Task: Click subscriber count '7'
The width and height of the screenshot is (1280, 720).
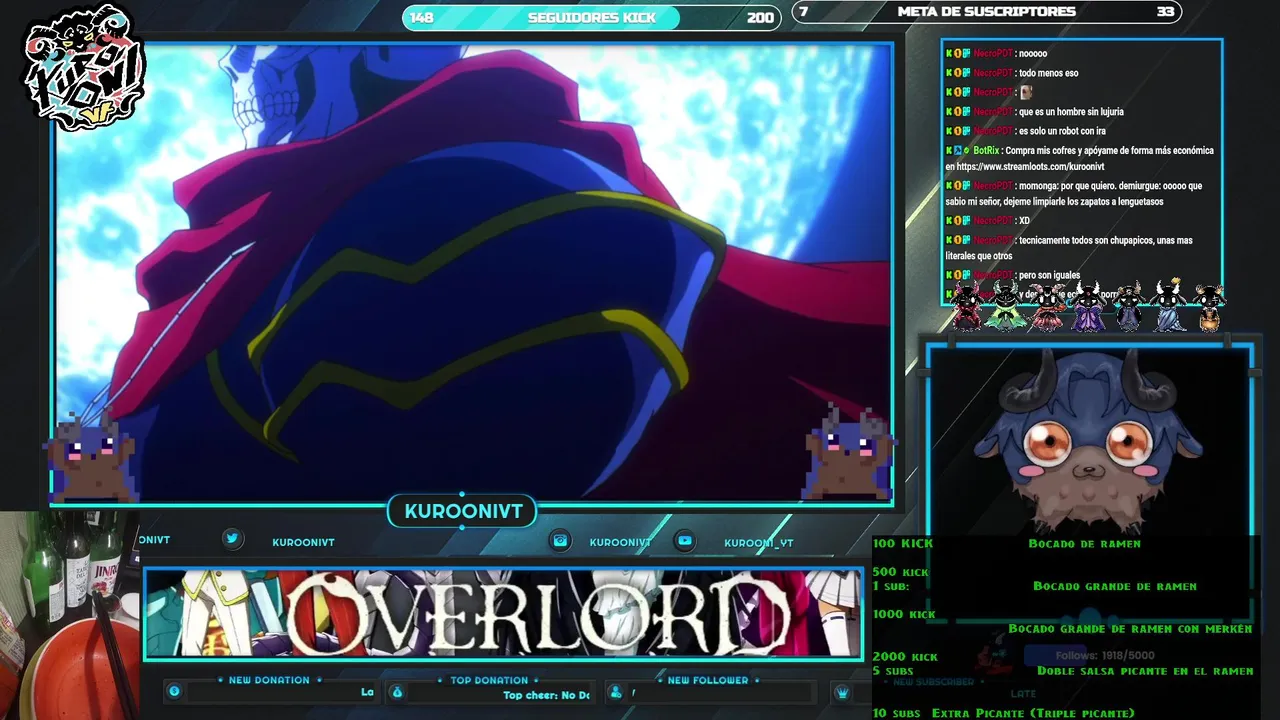Action: coord(804,12)
